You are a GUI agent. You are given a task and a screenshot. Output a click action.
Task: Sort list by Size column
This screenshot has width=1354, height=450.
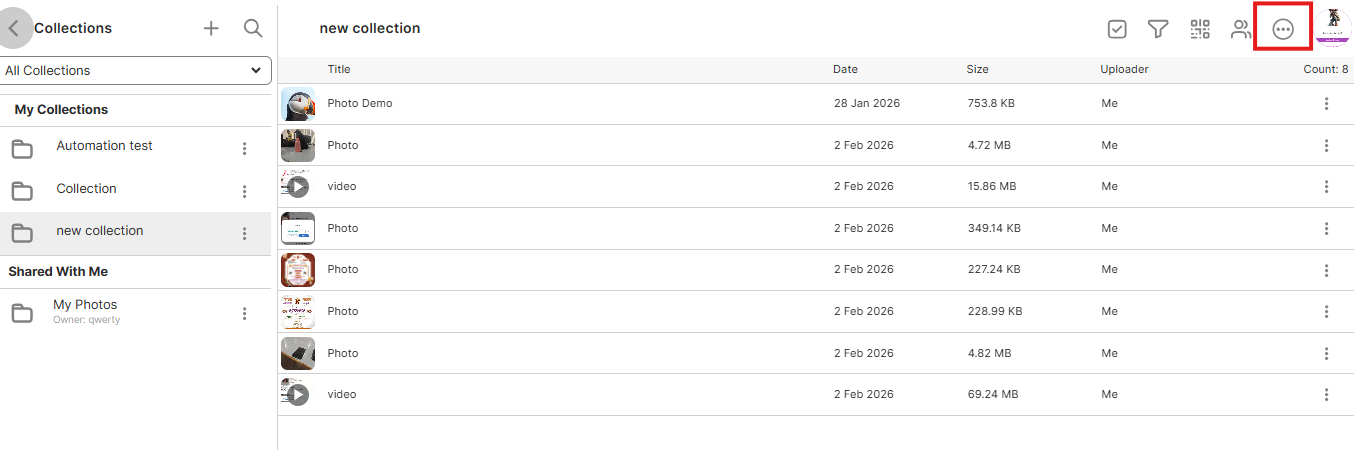977,70
